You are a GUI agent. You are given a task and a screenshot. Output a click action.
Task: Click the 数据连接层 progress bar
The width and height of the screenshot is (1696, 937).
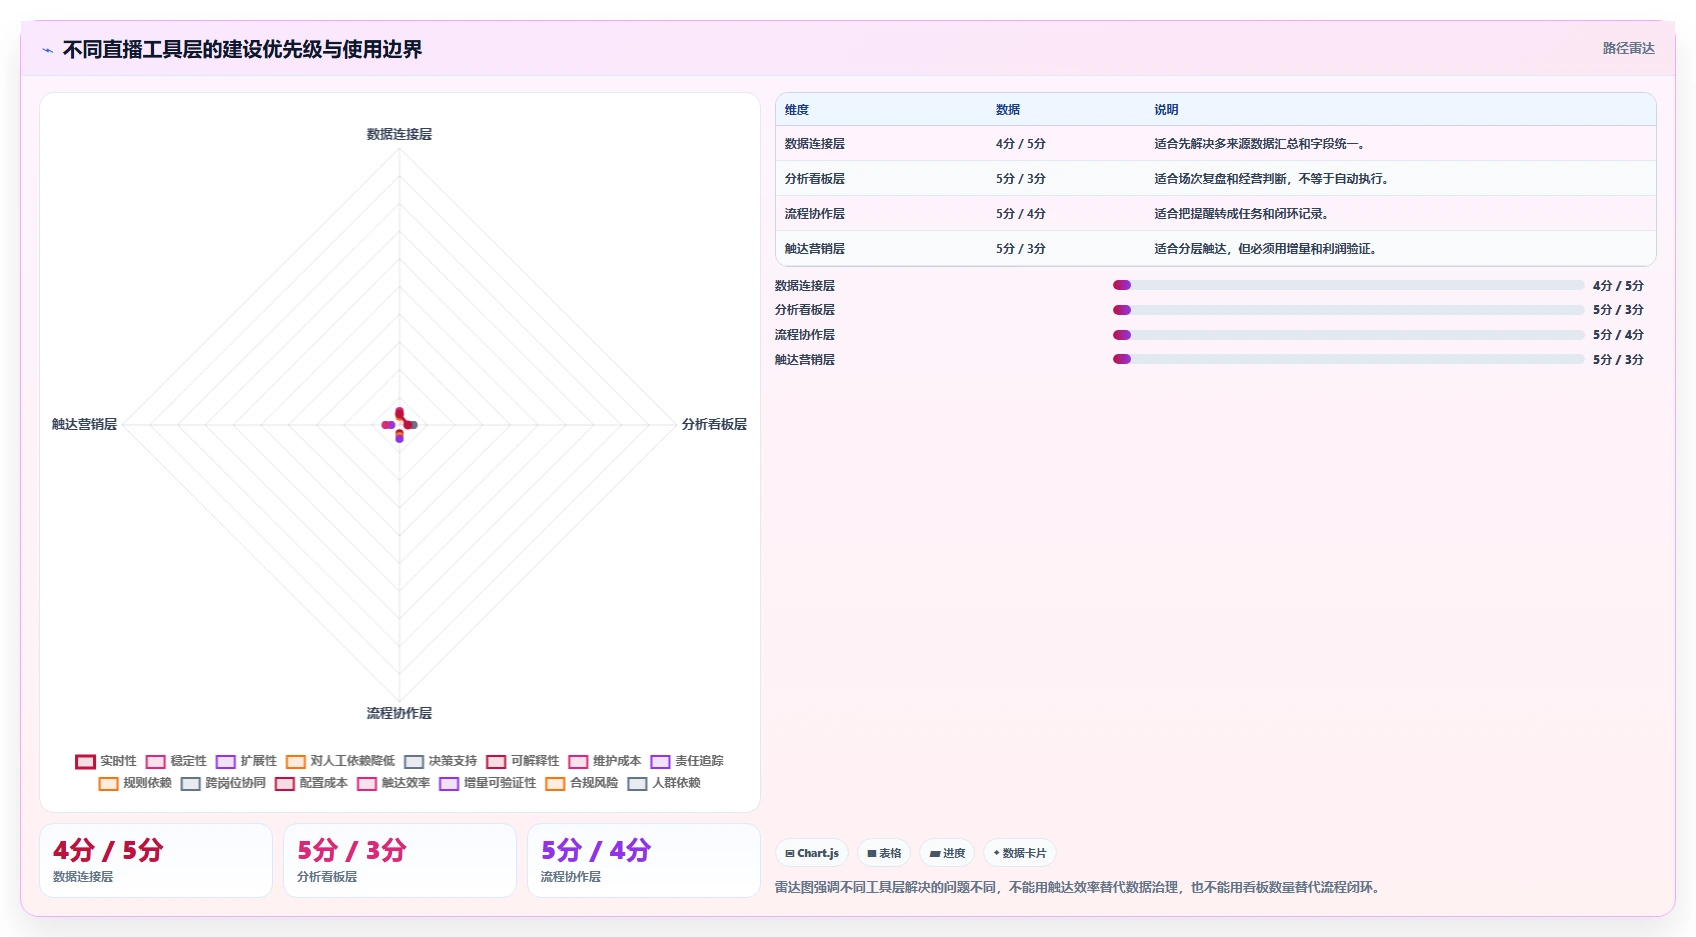1348,286
